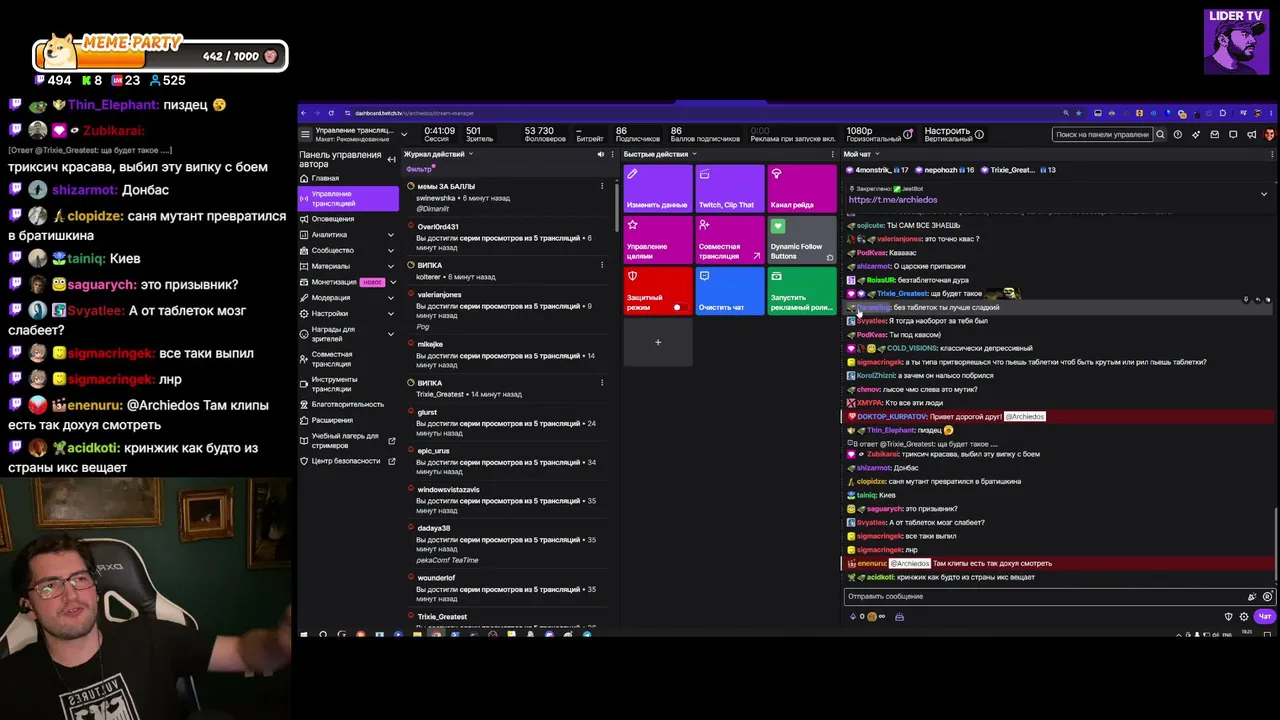This screenshot has width=1280, height=720.
Task: Open shield mode icon below chat input
Action: click(x=1229, y=616)
